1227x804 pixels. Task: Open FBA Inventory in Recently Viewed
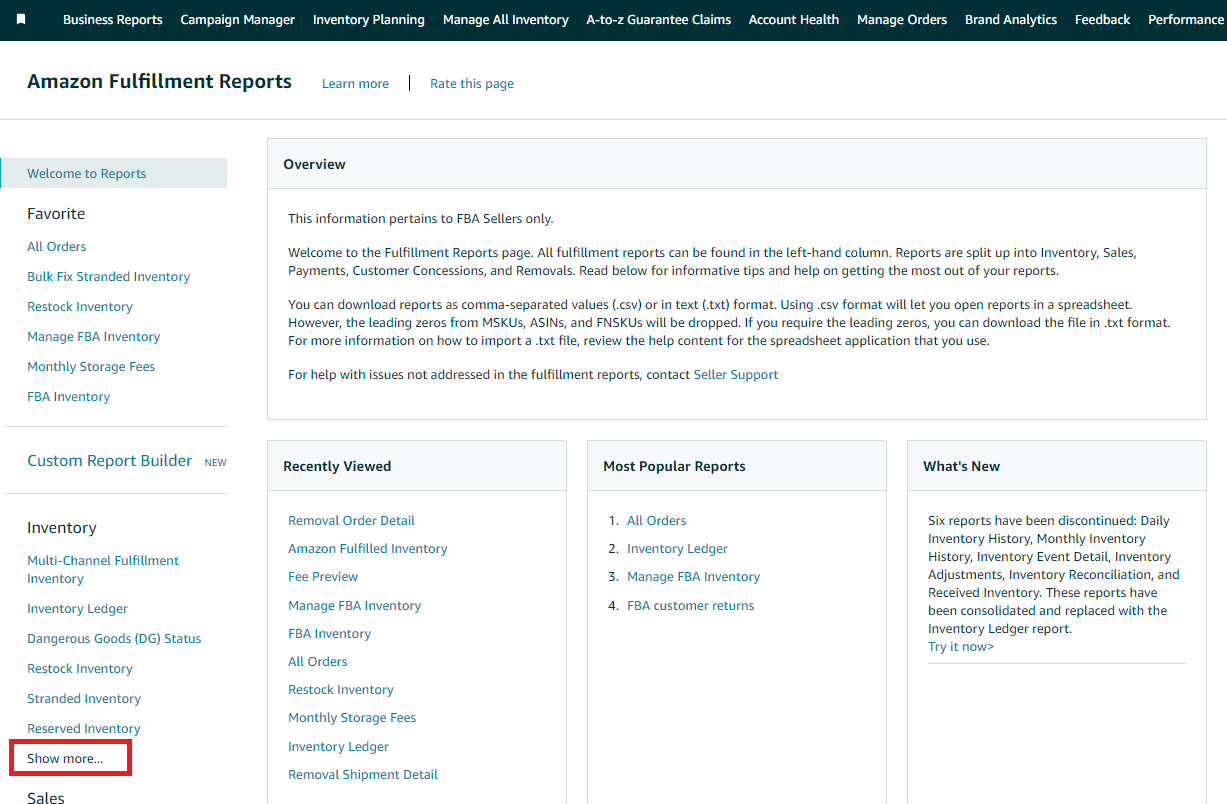(x=330, y=634)
